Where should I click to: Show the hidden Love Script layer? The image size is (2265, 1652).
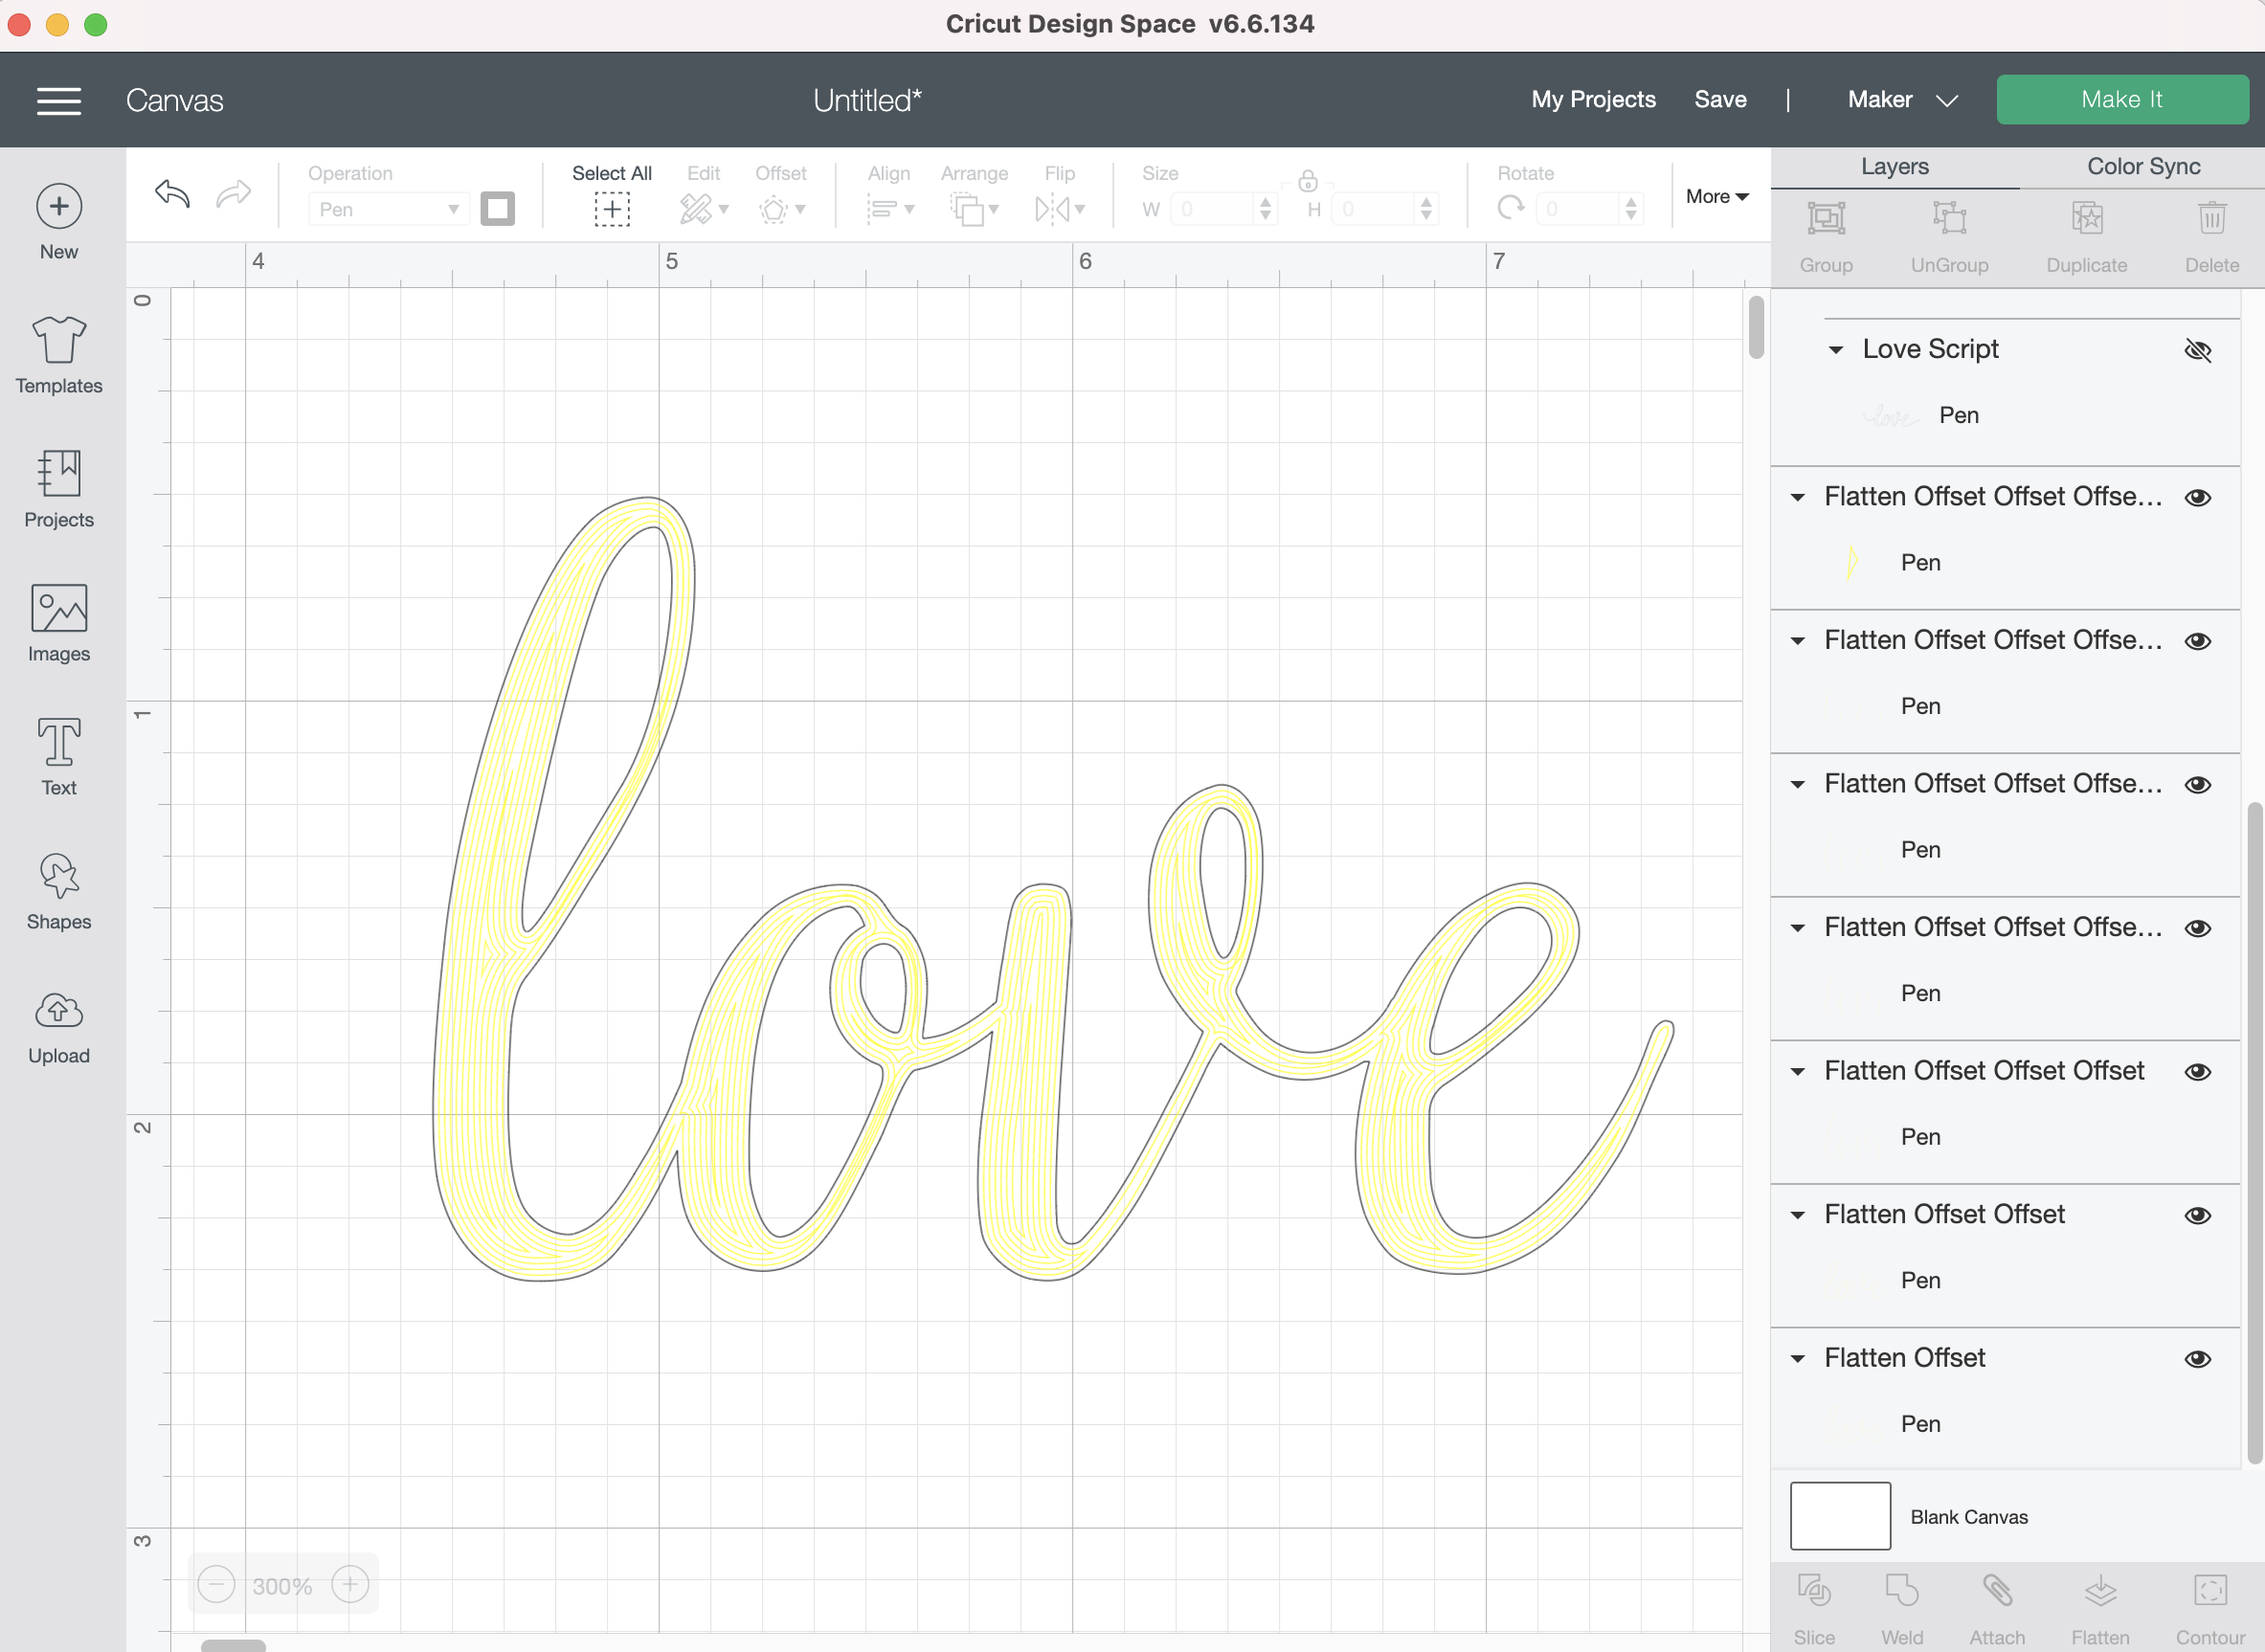pyautogui.click(x=2197, y=350)
